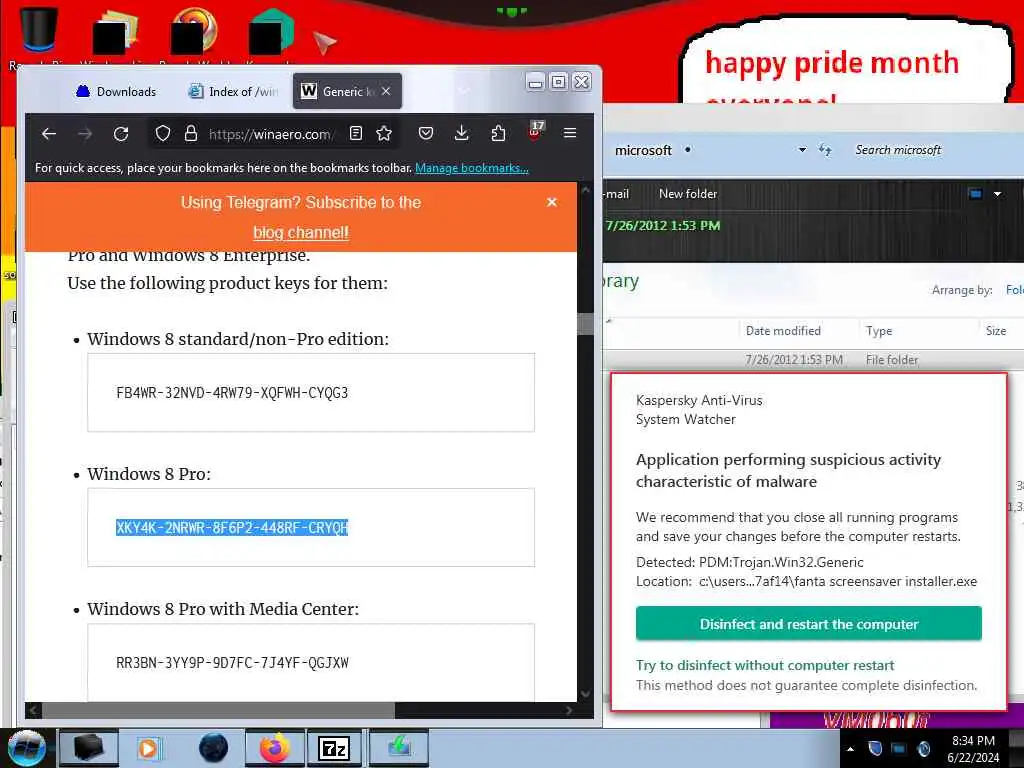Open the view options dropdown arrow in Explorer

point(997,194)
